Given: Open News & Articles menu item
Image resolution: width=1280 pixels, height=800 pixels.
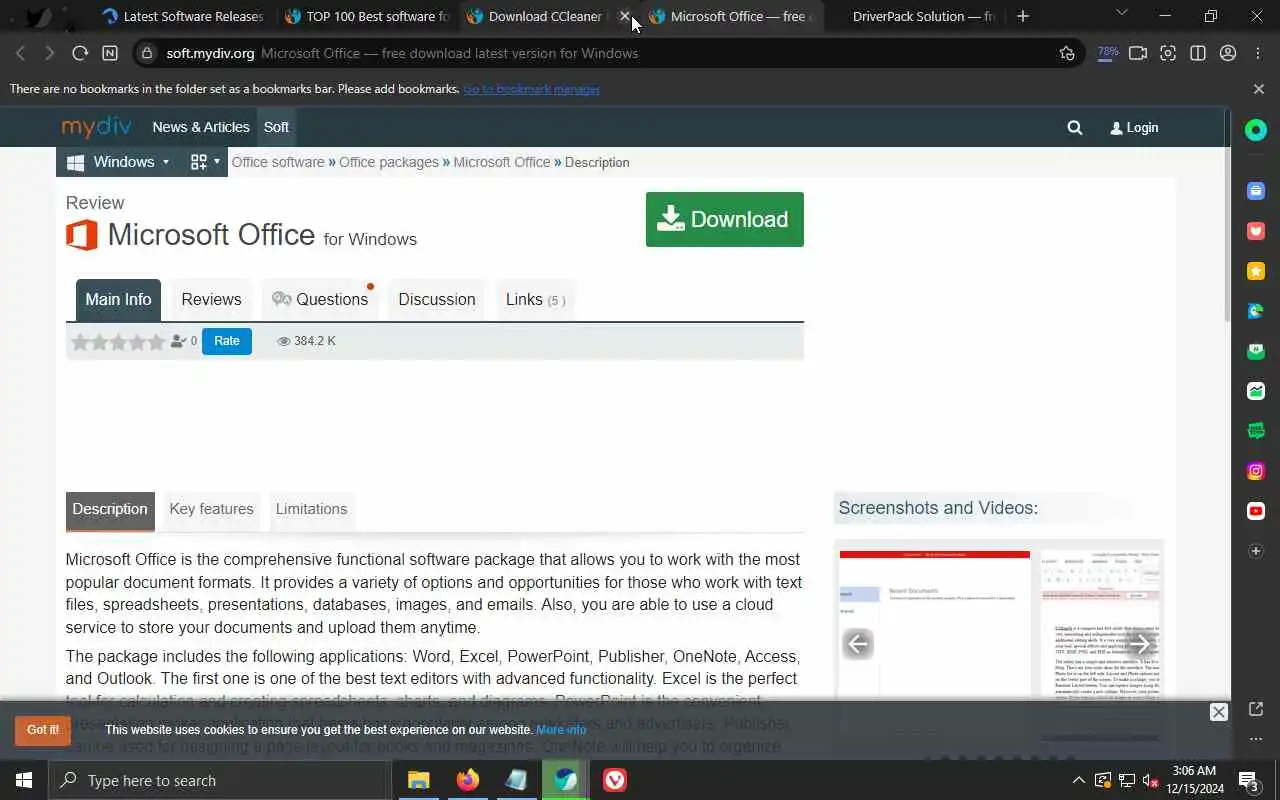Looking at the screenshot, I should tap(201, 127).
